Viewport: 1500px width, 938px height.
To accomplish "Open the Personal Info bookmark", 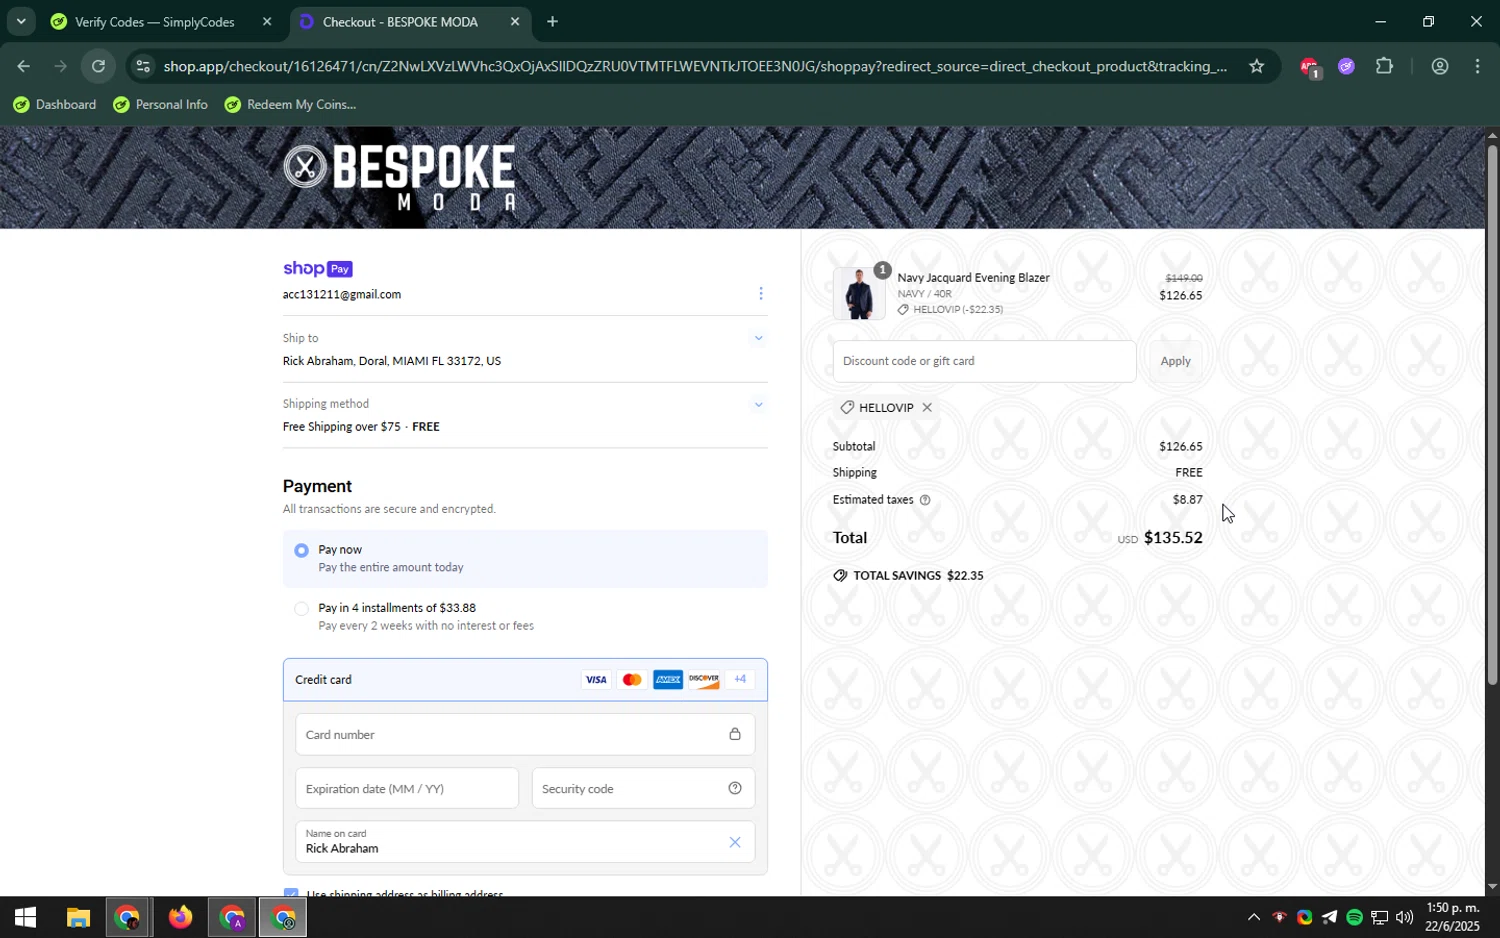I will click(160, 105).
